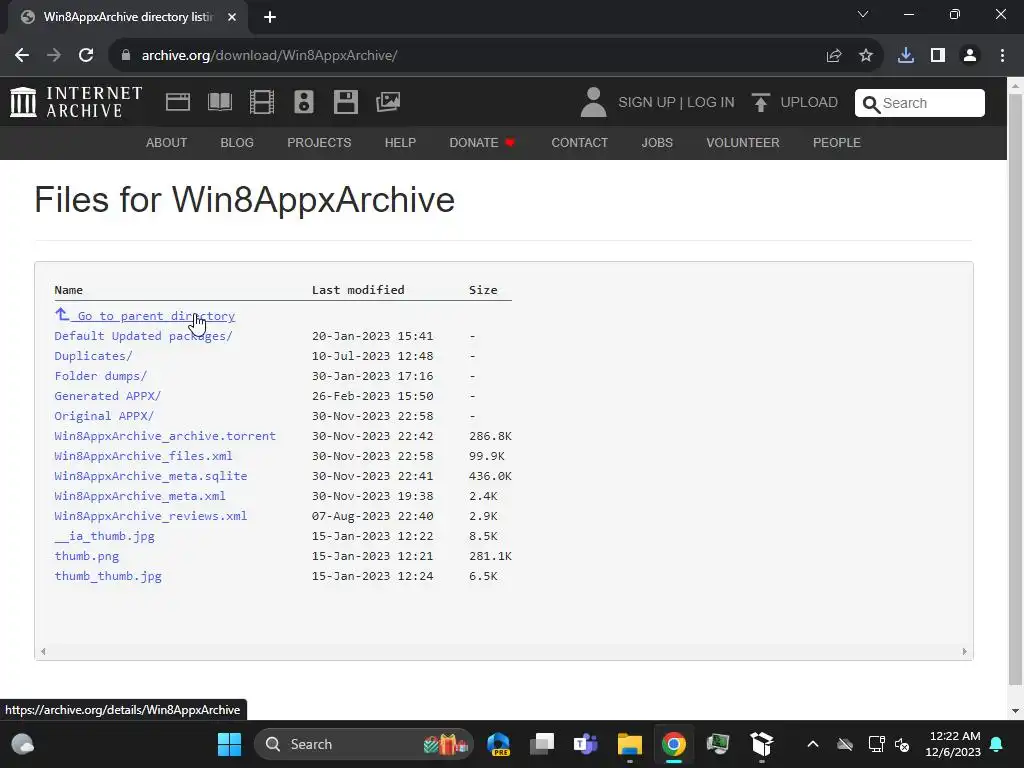Viewport: 1024px width, 768px height.
Task: Go back with browser back arrow
Action: pos(22,56)
